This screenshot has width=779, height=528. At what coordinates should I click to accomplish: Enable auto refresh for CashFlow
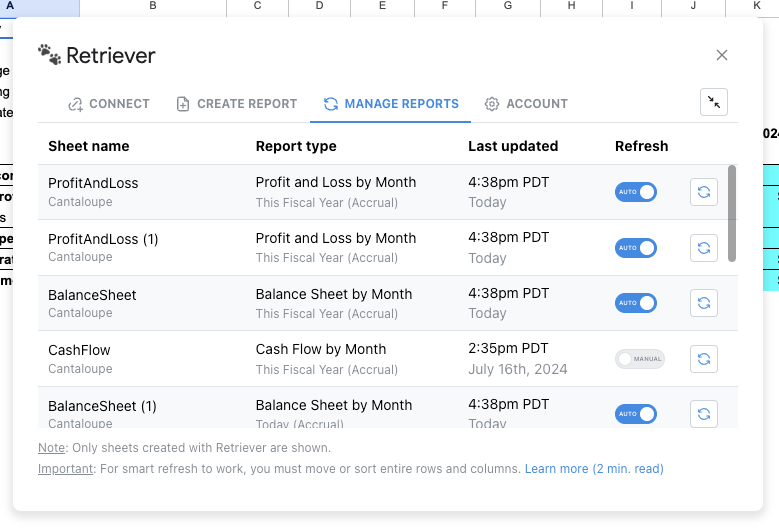(x=640, y=358)
